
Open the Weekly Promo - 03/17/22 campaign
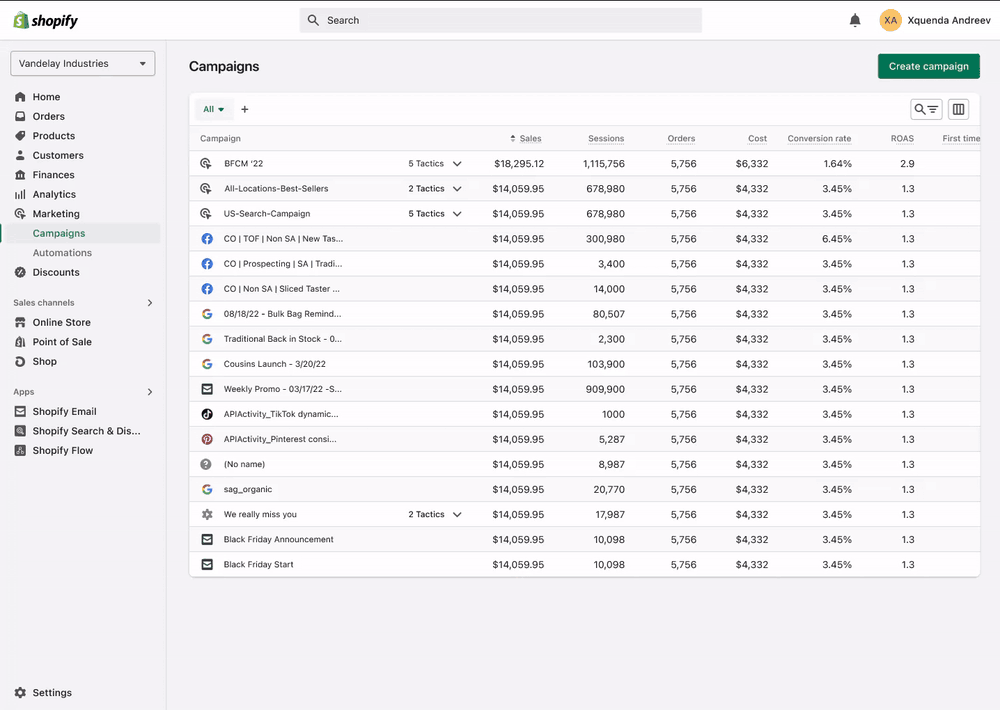283,389
